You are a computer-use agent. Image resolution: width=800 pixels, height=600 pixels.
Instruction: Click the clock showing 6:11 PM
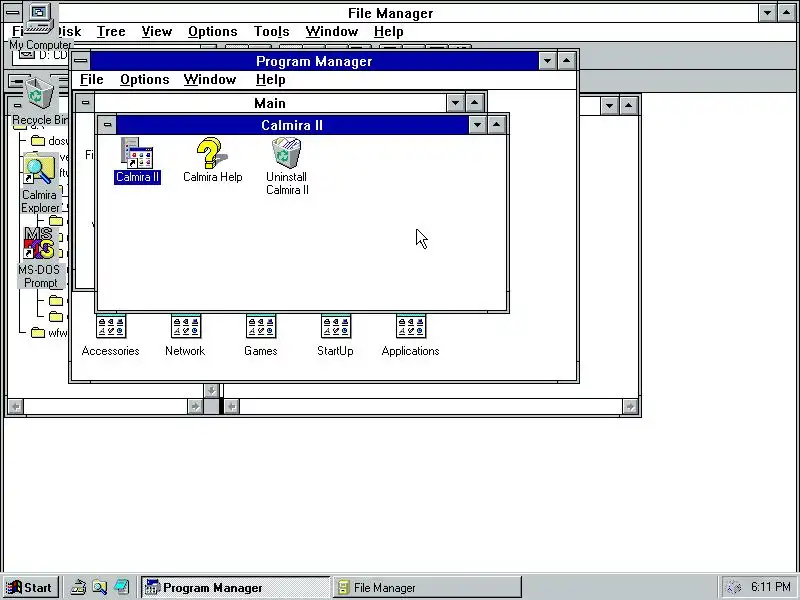click(x=770, y=587)
